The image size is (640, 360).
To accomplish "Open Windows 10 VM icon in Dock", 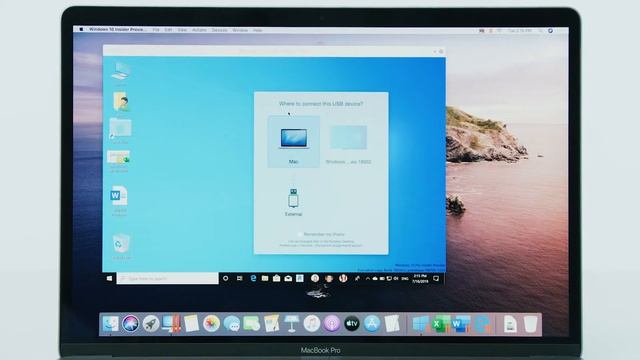I will (420, 324).
